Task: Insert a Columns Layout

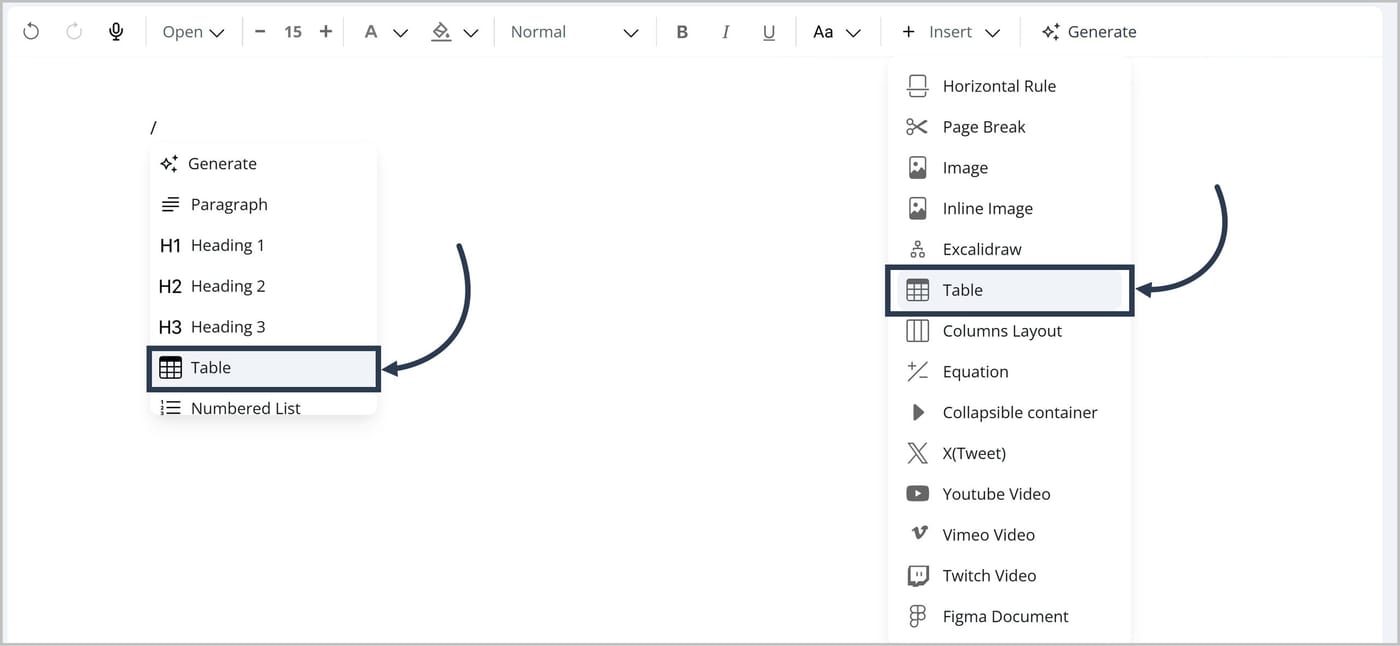Action: 1009,331
